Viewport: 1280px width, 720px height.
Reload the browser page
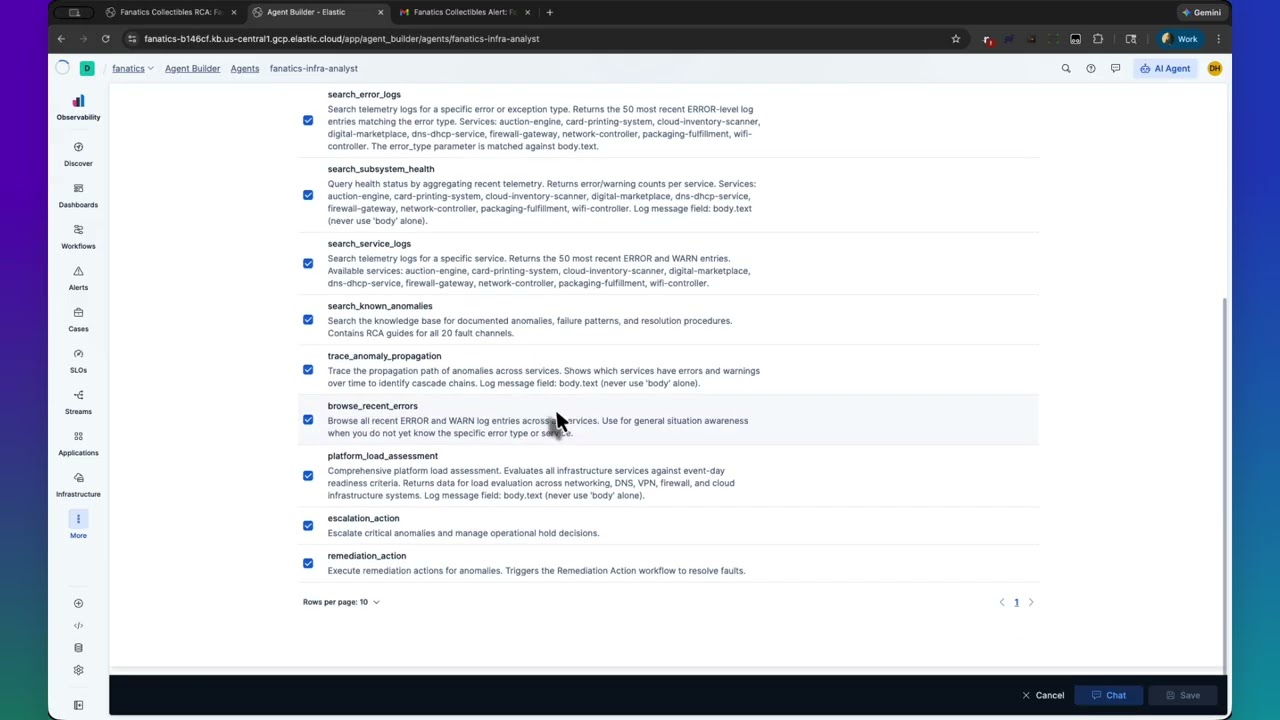point(105,39)
